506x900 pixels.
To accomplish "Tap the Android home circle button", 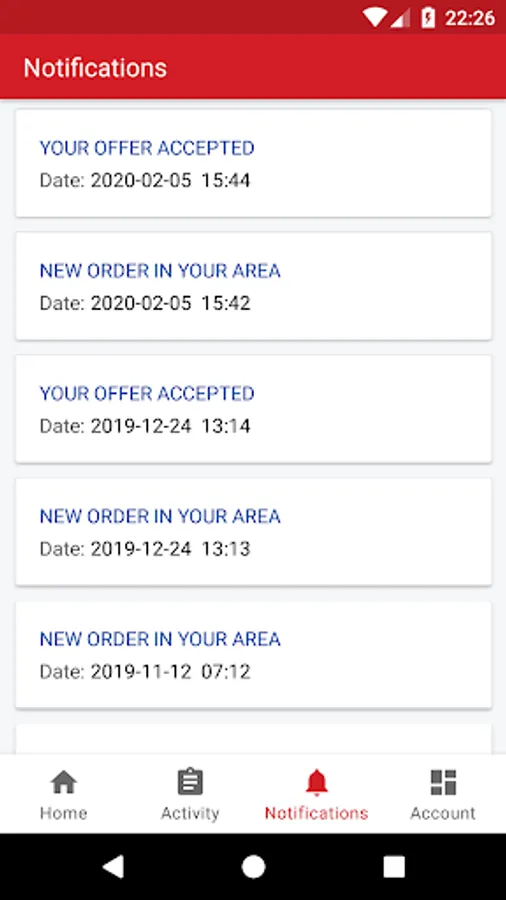I will pos(253,867).
